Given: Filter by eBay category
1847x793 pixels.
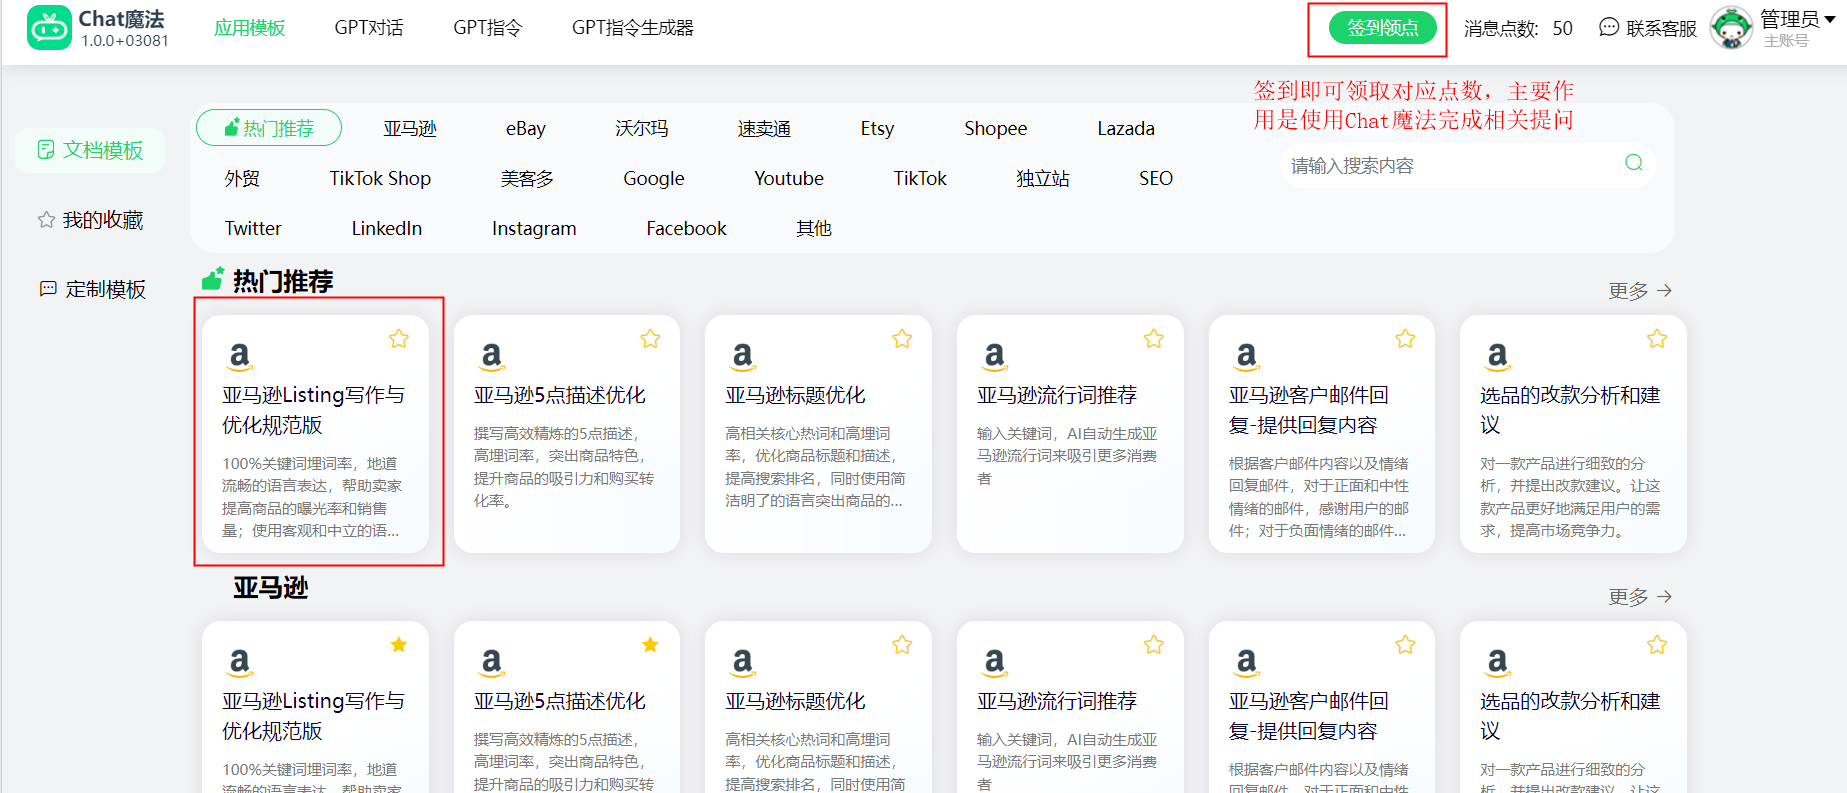Looking at the screenshot, I should 526,128.
